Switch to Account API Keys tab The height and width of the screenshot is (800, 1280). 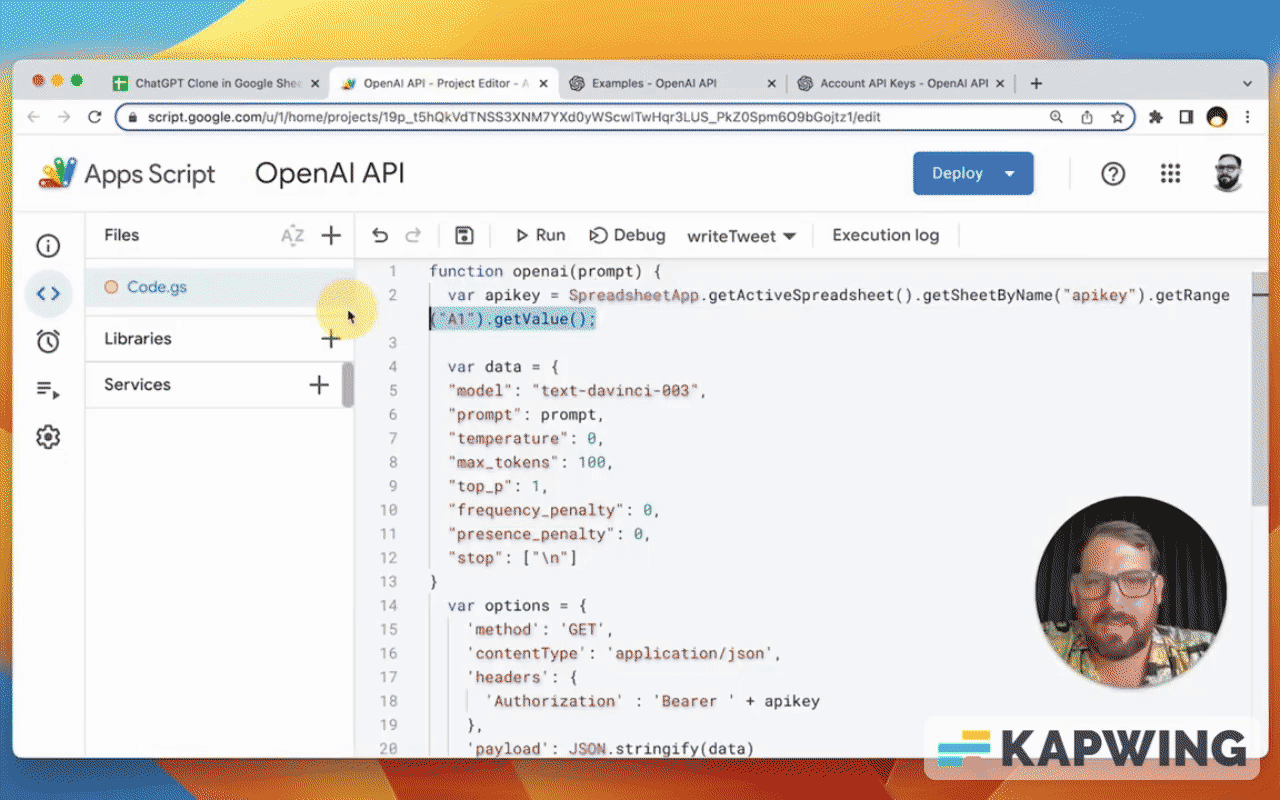click(900, 84)
